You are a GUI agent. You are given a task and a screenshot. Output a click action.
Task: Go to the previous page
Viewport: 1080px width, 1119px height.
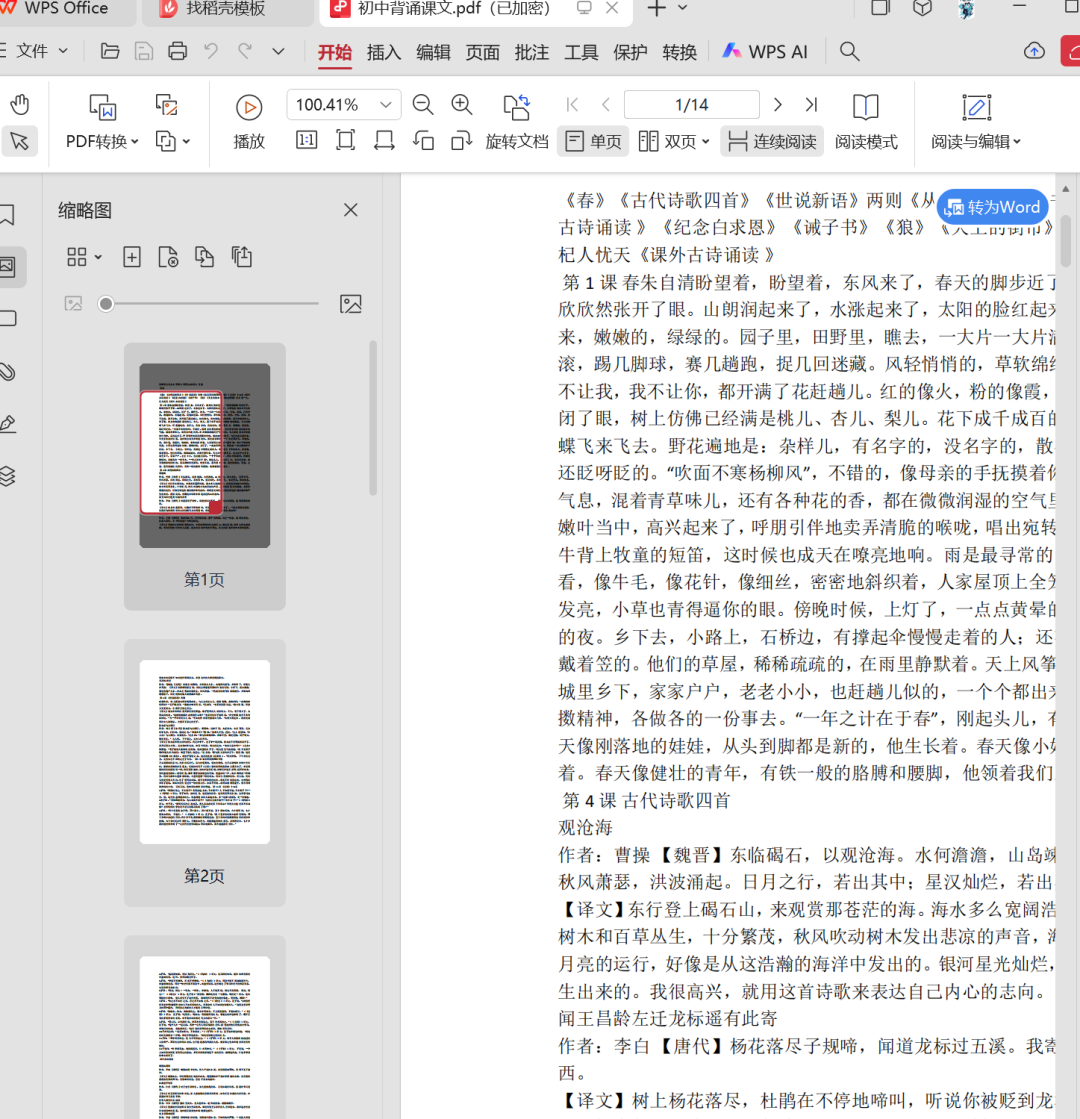point(605,105)
